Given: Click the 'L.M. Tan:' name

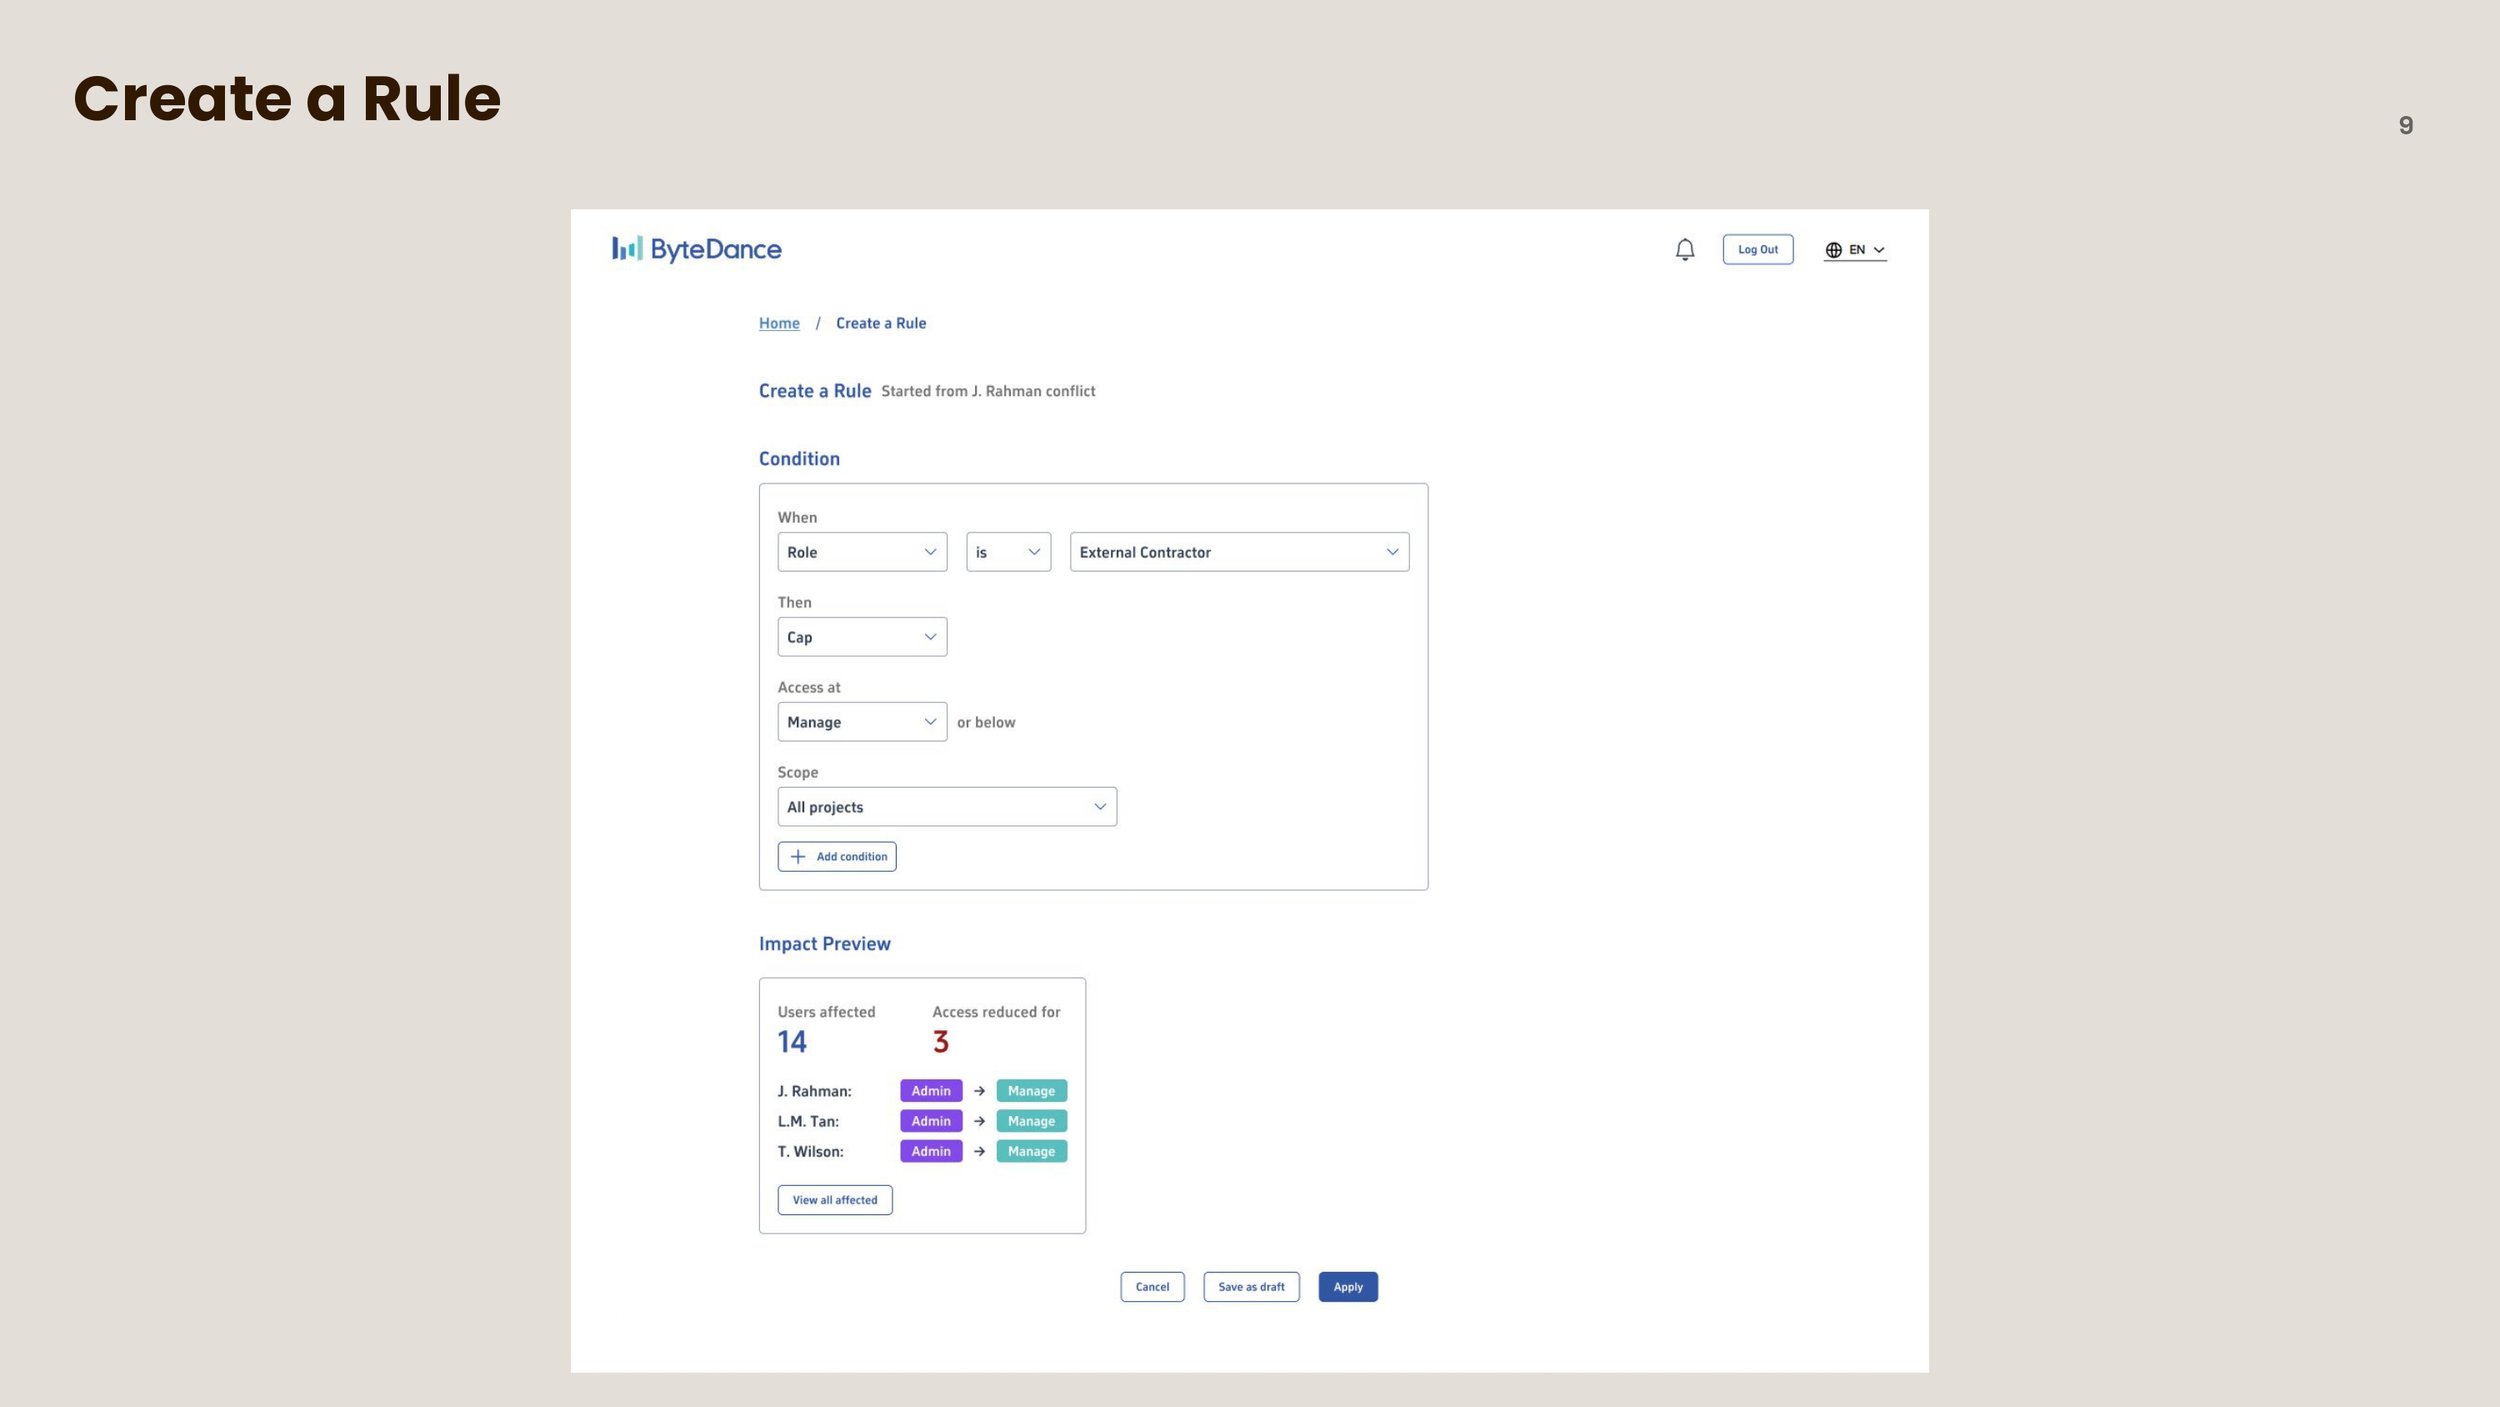Looking at the screenshot, I should (808, 1122).
